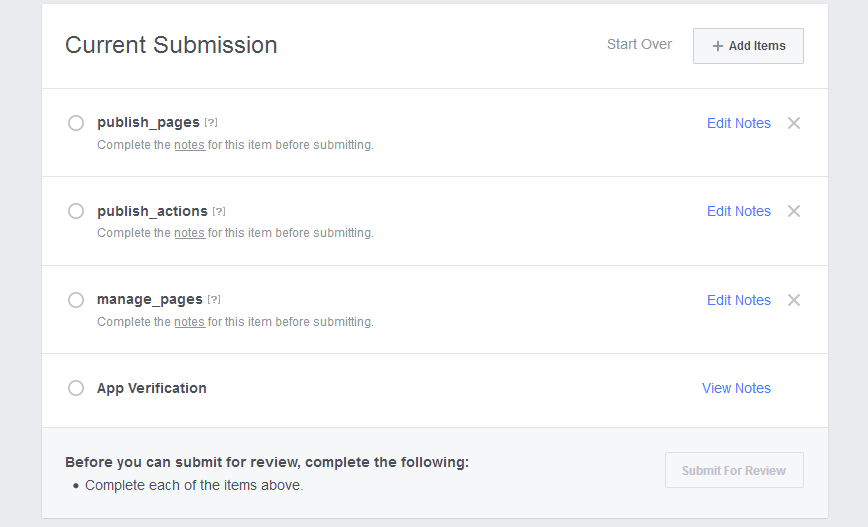
Task: Select the publish_pages status circle
Action: [76, 123]
